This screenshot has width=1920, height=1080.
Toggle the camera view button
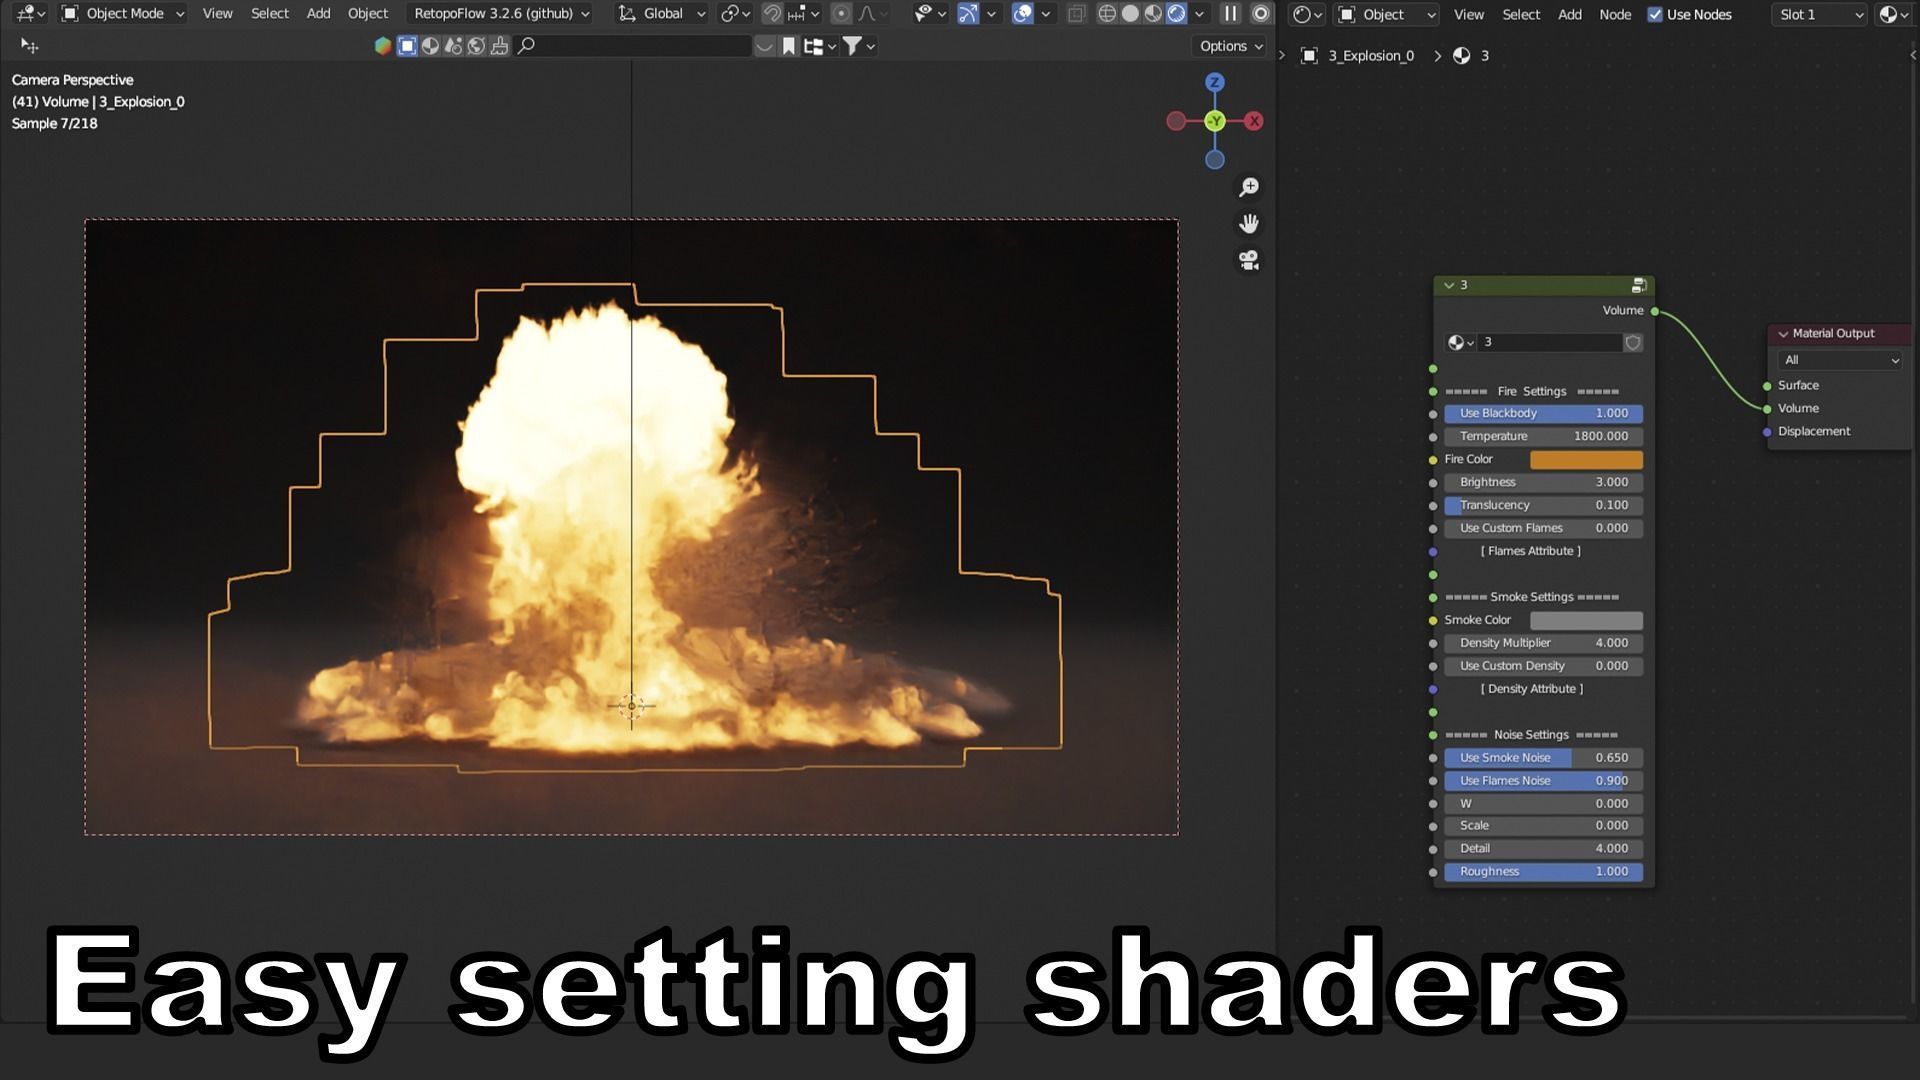[1249, 260]
